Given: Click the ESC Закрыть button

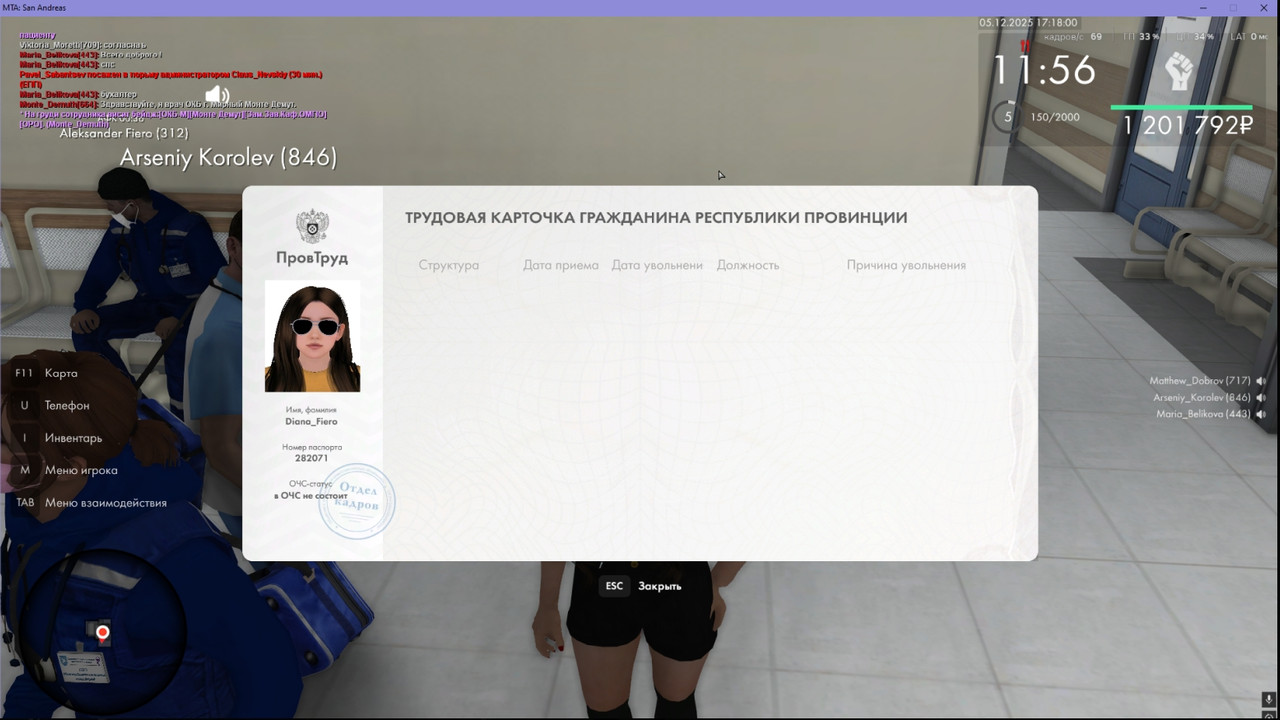Looking at the screenshot, I should (640, 585).
